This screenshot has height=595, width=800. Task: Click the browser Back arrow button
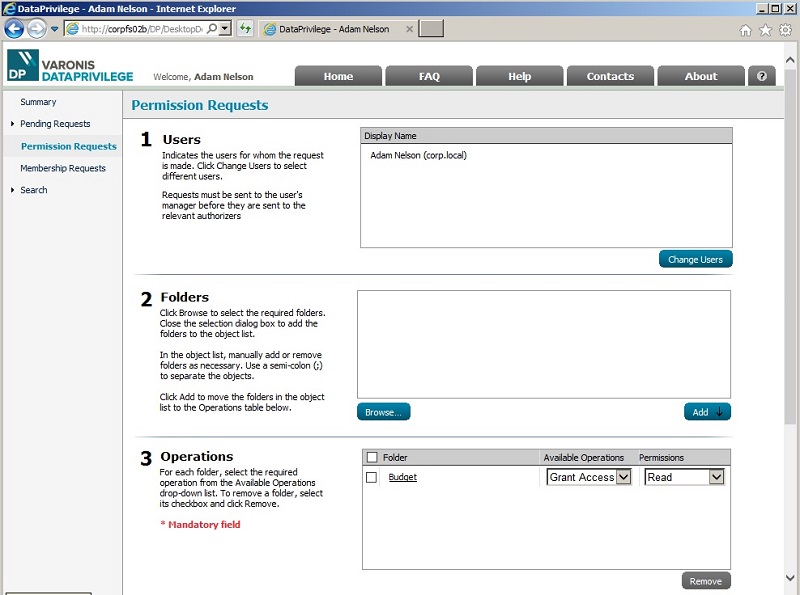pos(14,29)
